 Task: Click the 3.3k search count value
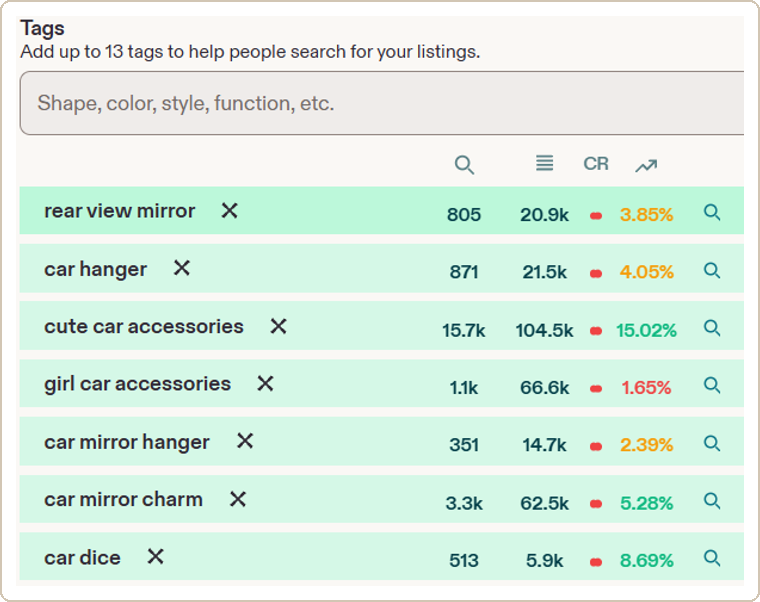pos(464,503)
